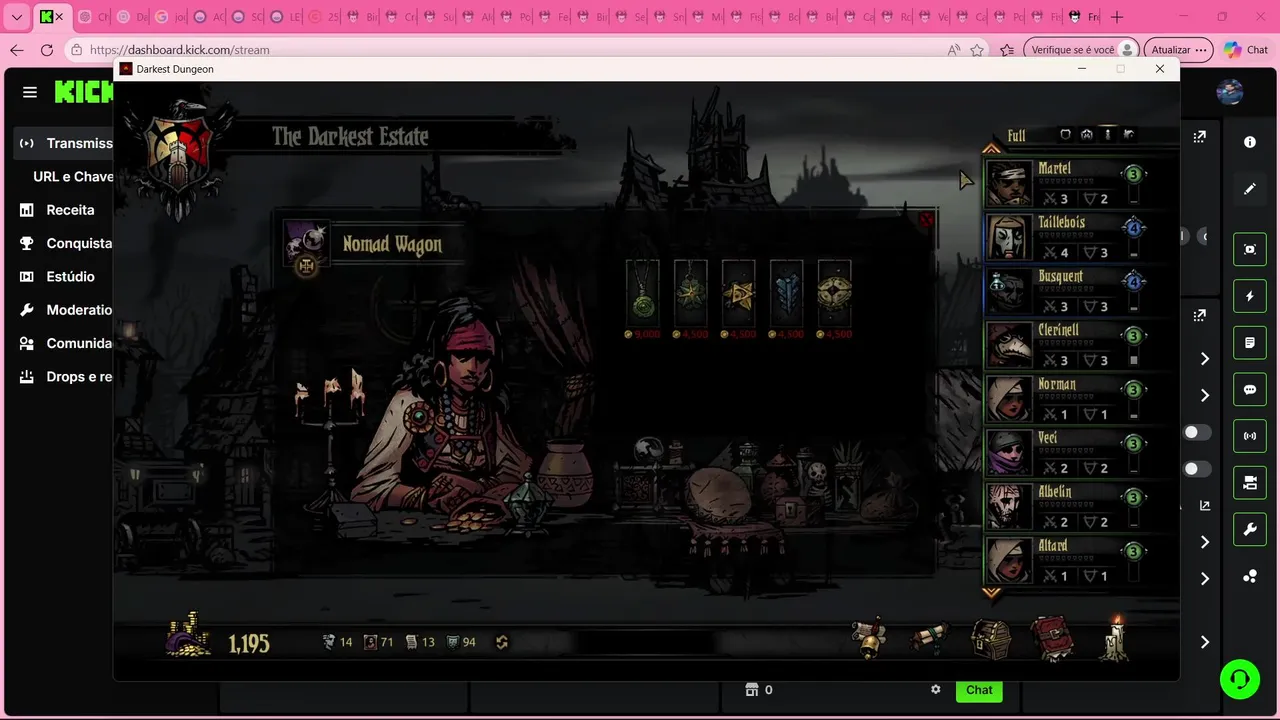1280x720 pixels.
Task: Open Conquistas in Kick sidebar
Action: (x=64, y=243)
